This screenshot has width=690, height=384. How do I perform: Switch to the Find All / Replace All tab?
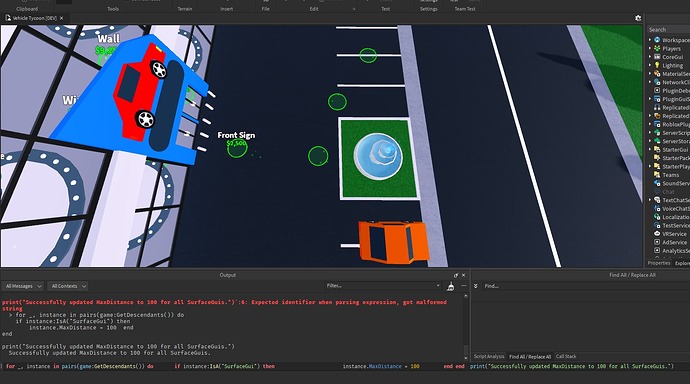[x=530, y=357]
